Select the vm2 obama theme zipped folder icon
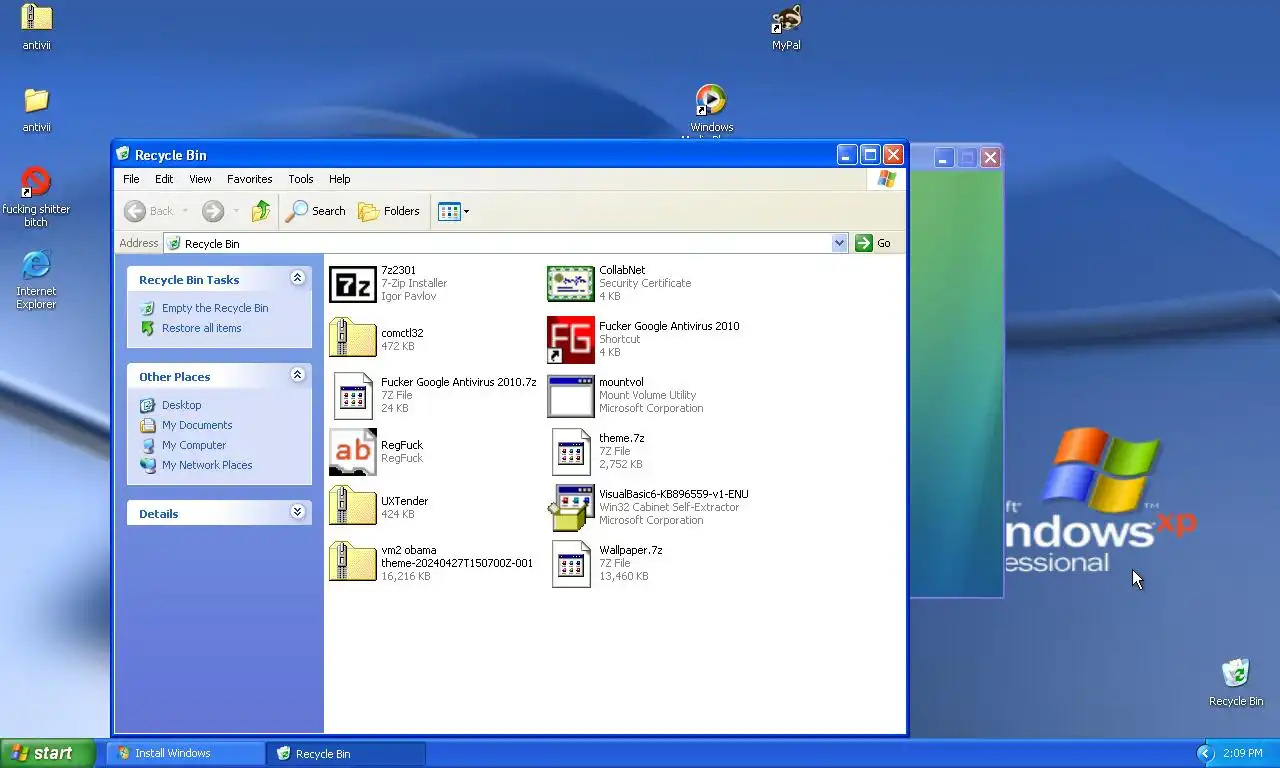 [352, 563]
